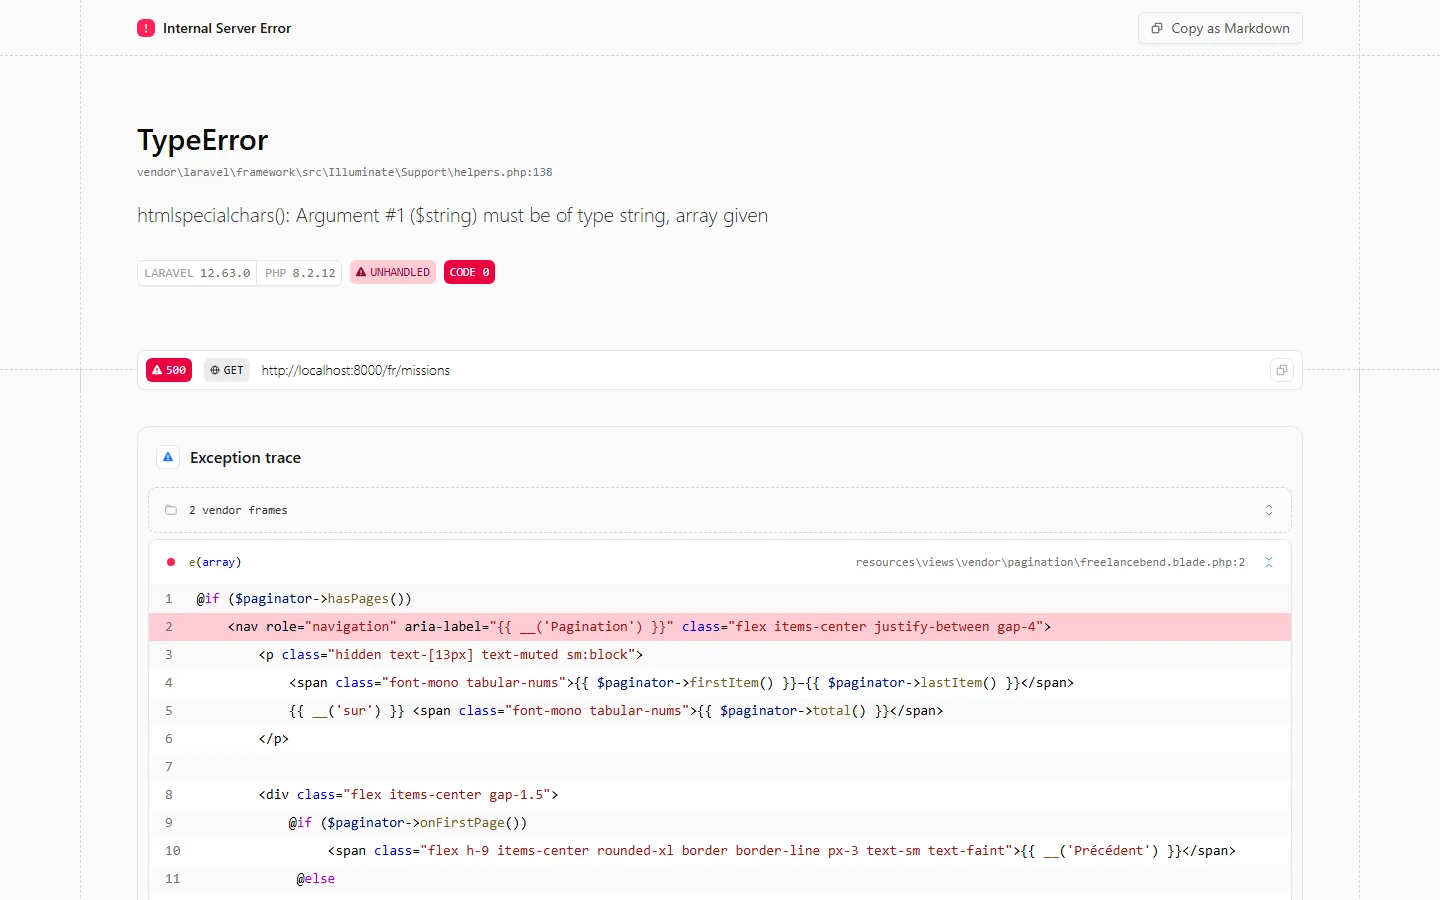Click the GET method badge
This screenshot has height=900, width=1440.
(x=227, y=370)
